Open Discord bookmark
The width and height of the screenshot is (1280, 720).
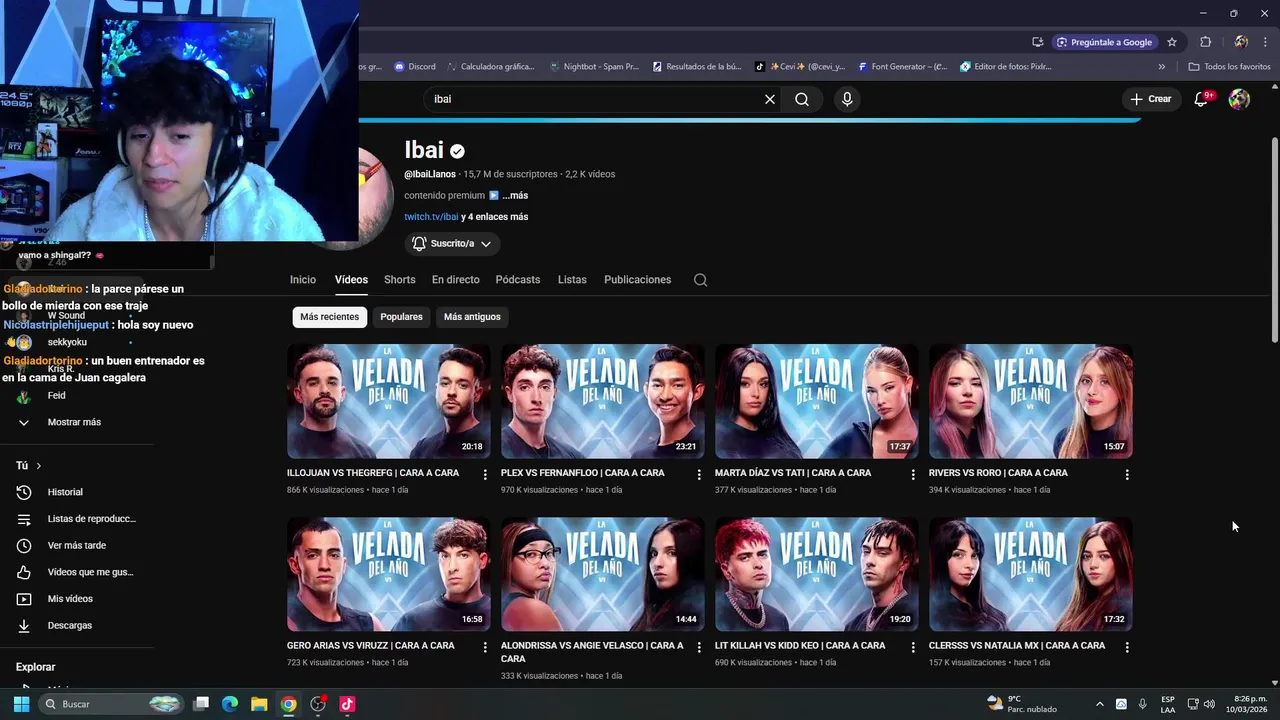tap(415, 67)
